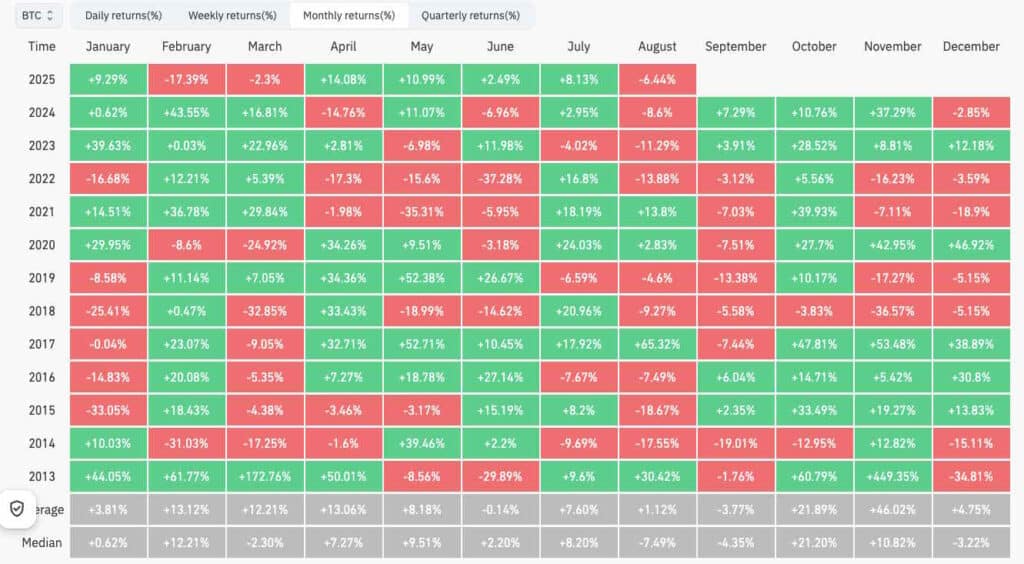1024x564 pixels.
Task: Click the August 2025 -6.44% cell
Action: tap(657, 80)
